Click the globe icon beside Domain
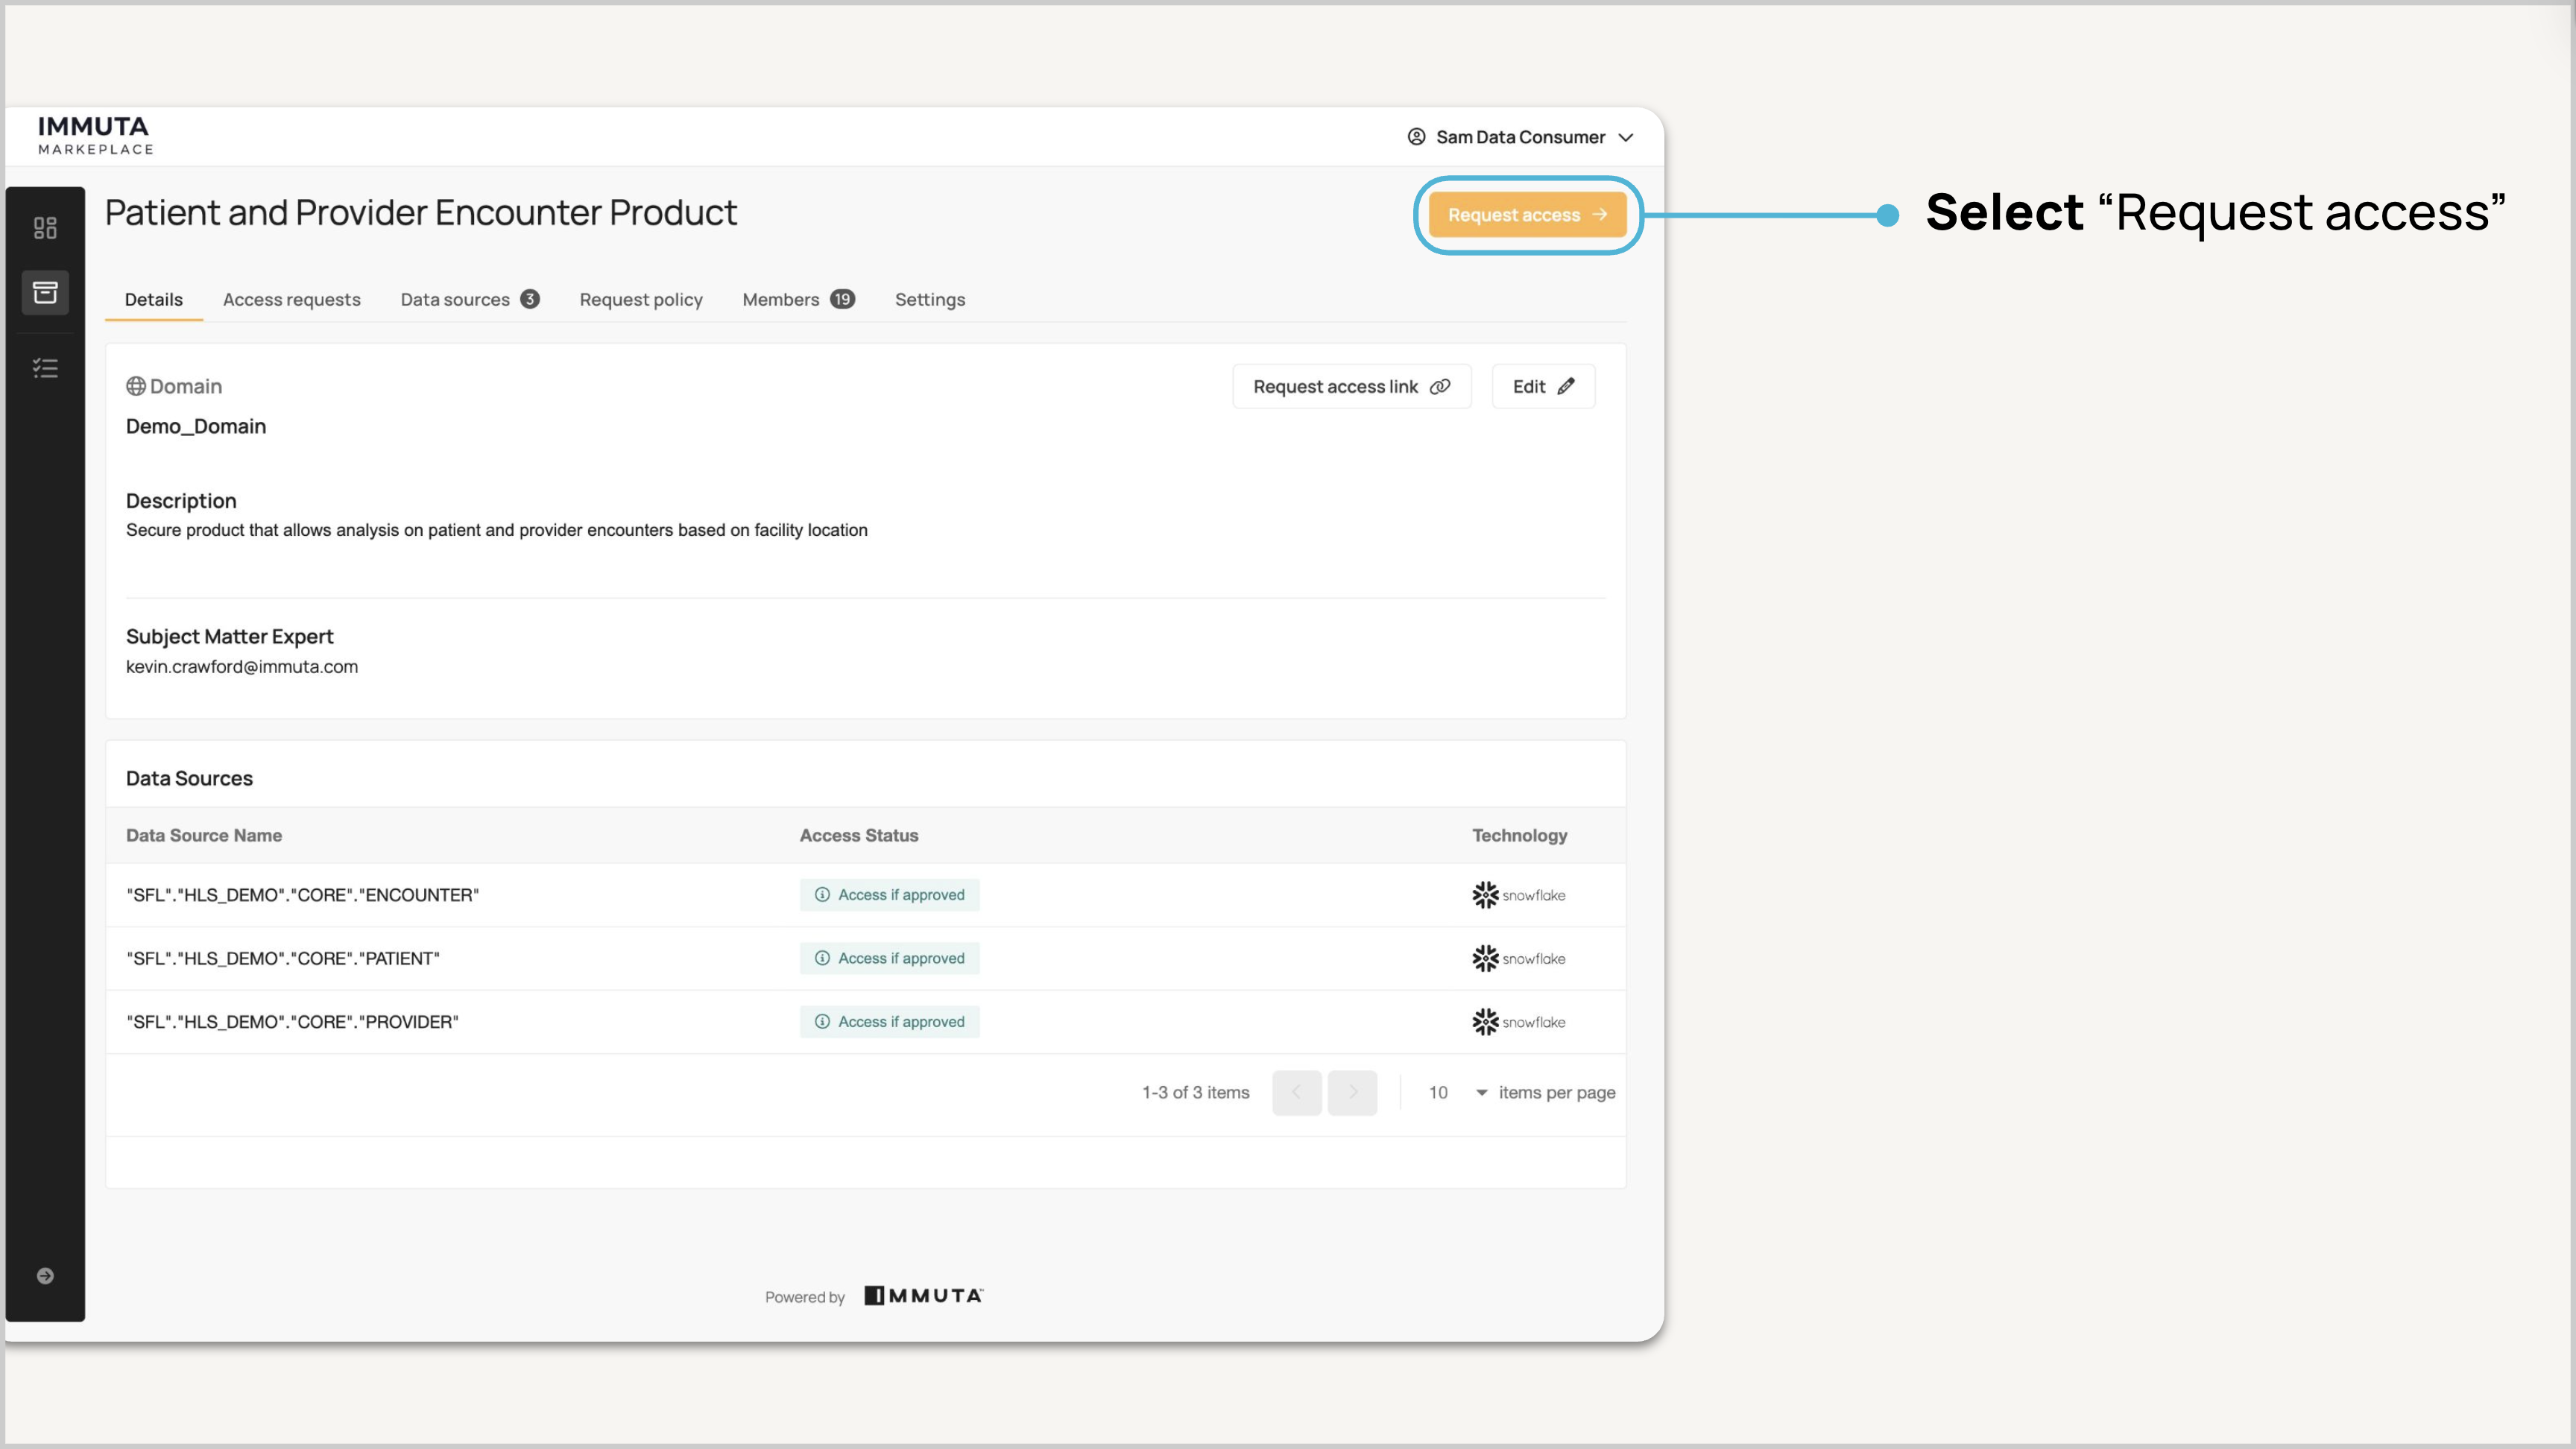 [136, 386]
